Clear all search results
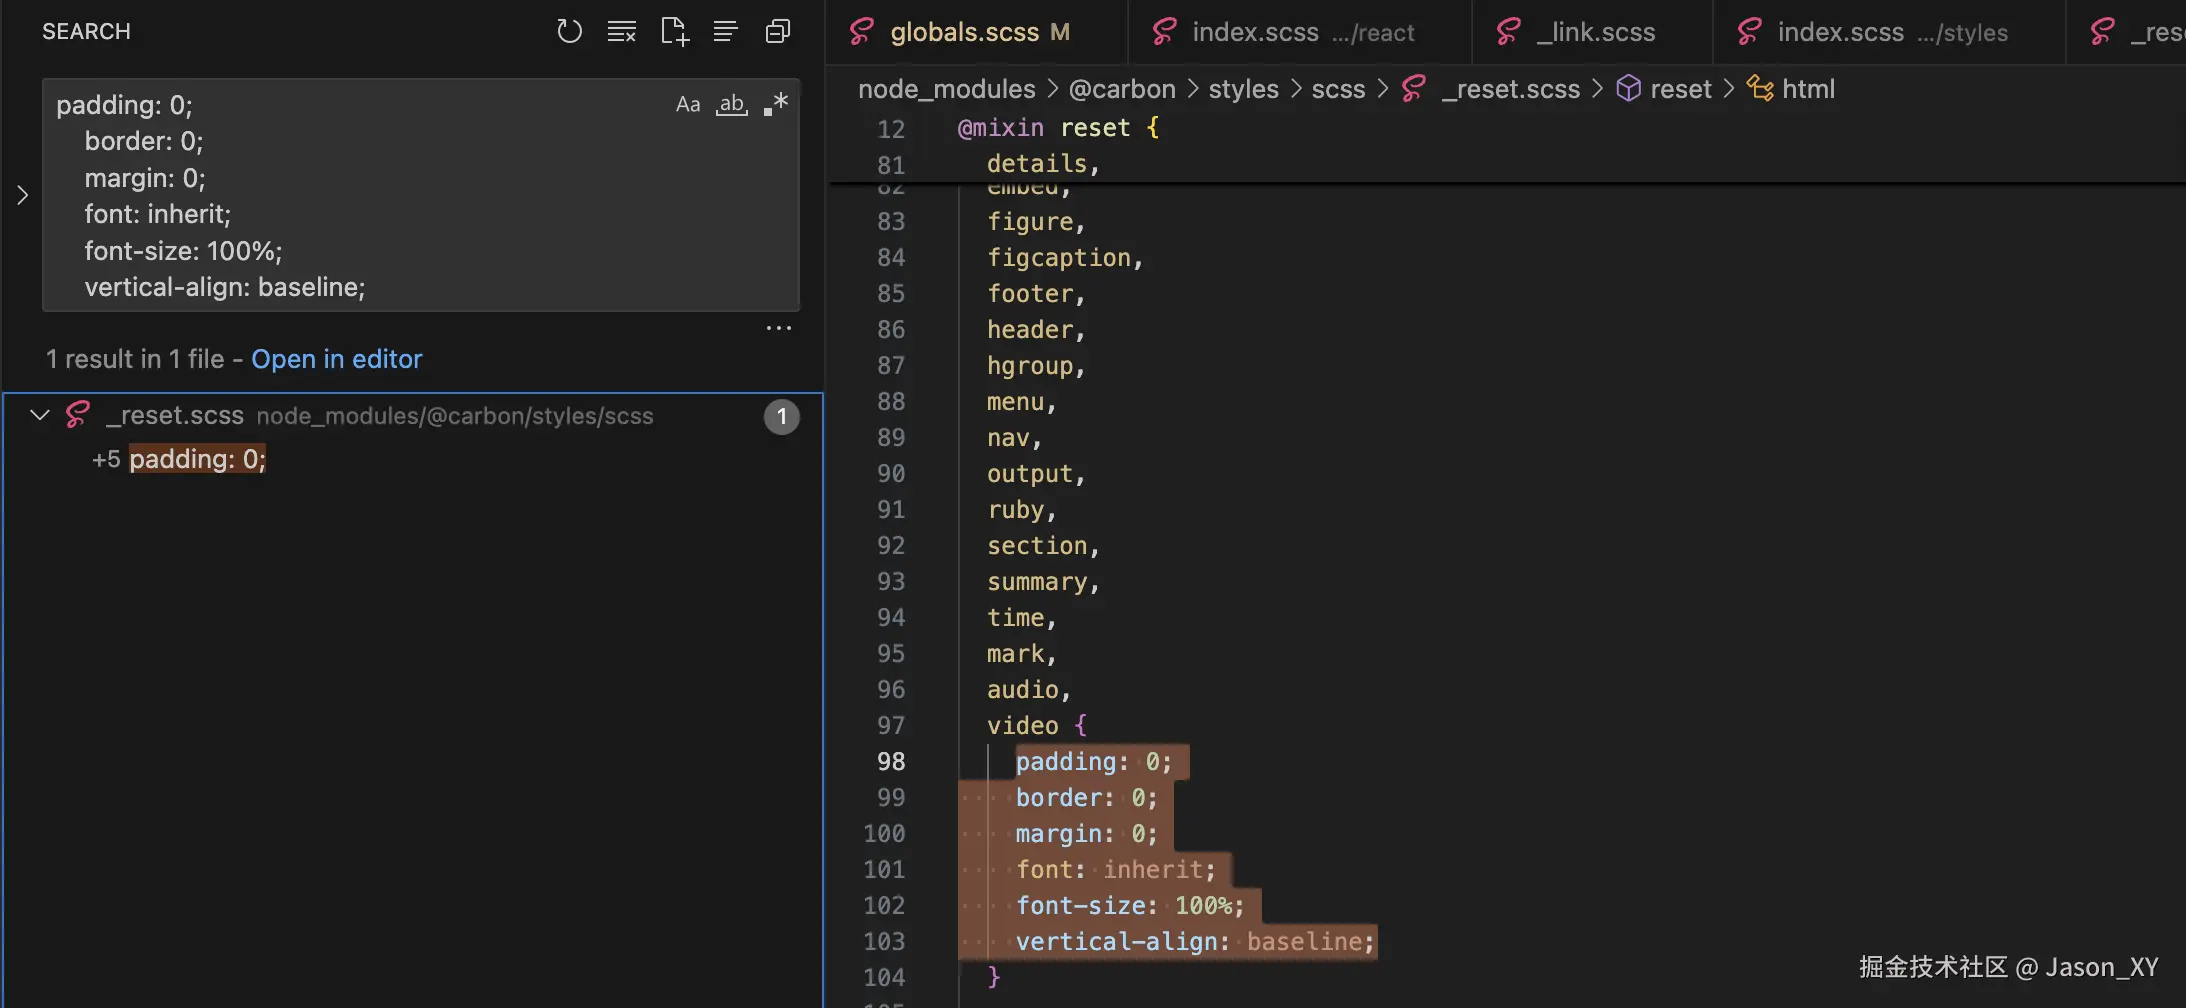This screenshot has width=2186, height=1008. (x=621, y=31)
